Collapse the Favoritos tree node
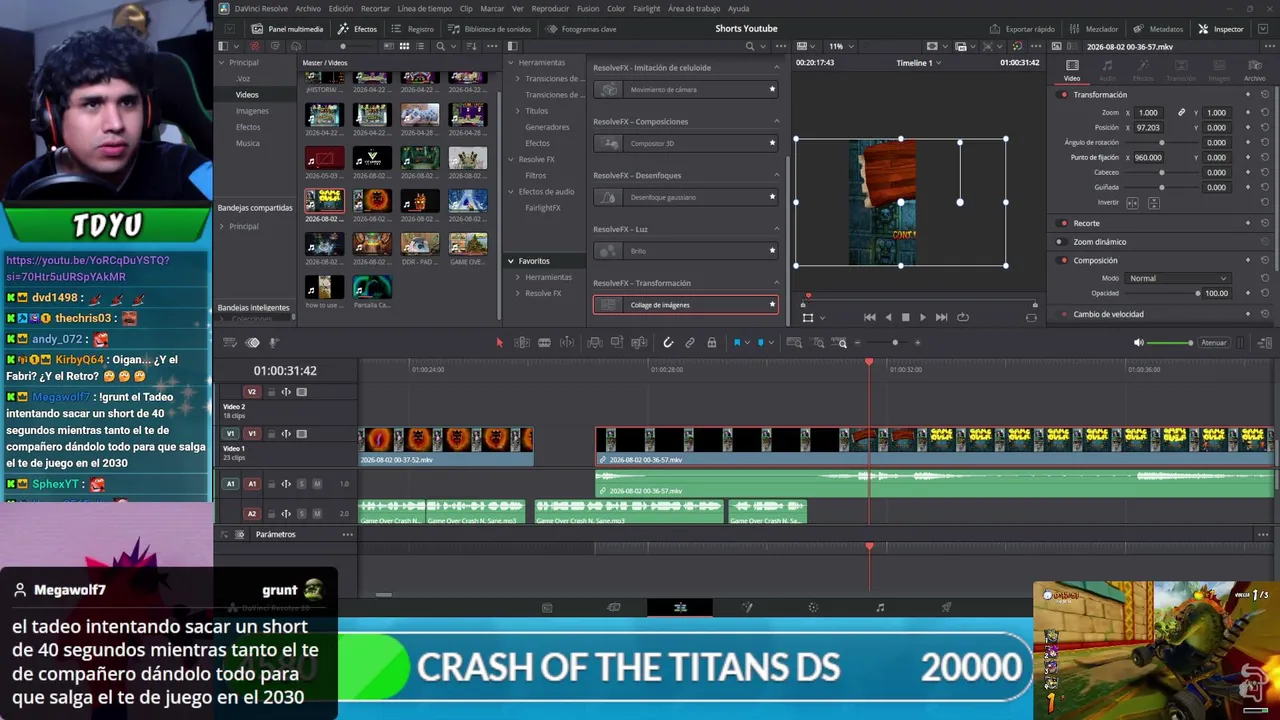 (511, 261)
